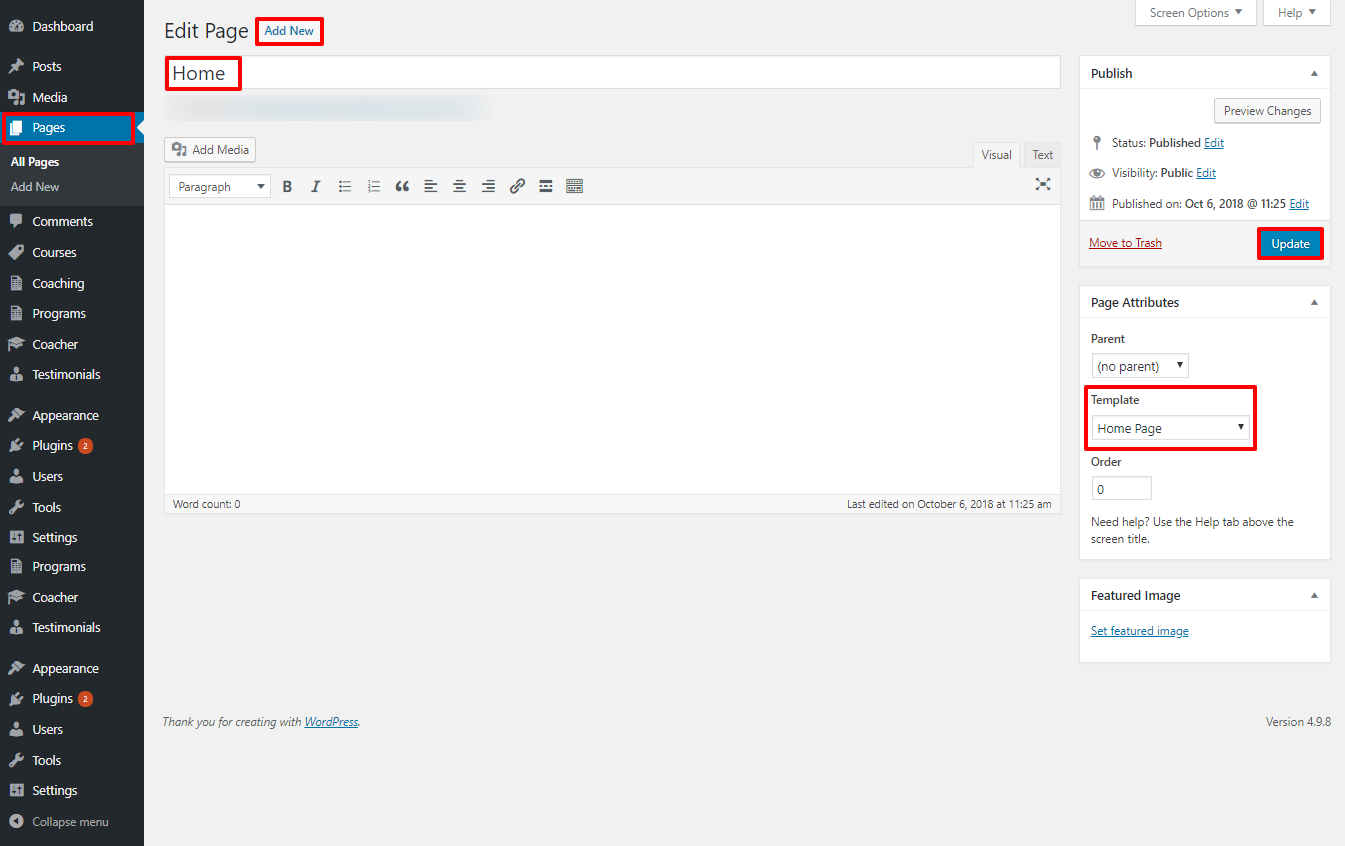Click the insert link icon

[517, 186]
